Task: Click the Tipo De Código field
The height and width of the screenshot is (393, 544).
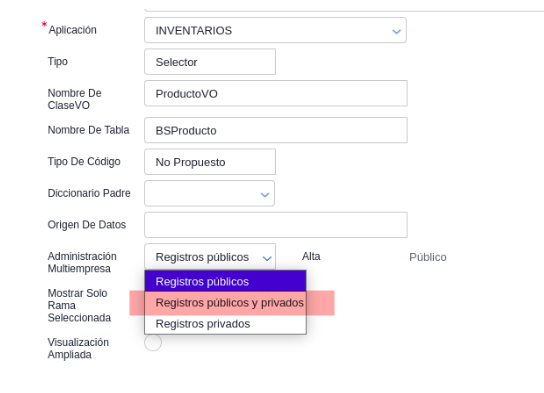Action: [x=210, y=162]
